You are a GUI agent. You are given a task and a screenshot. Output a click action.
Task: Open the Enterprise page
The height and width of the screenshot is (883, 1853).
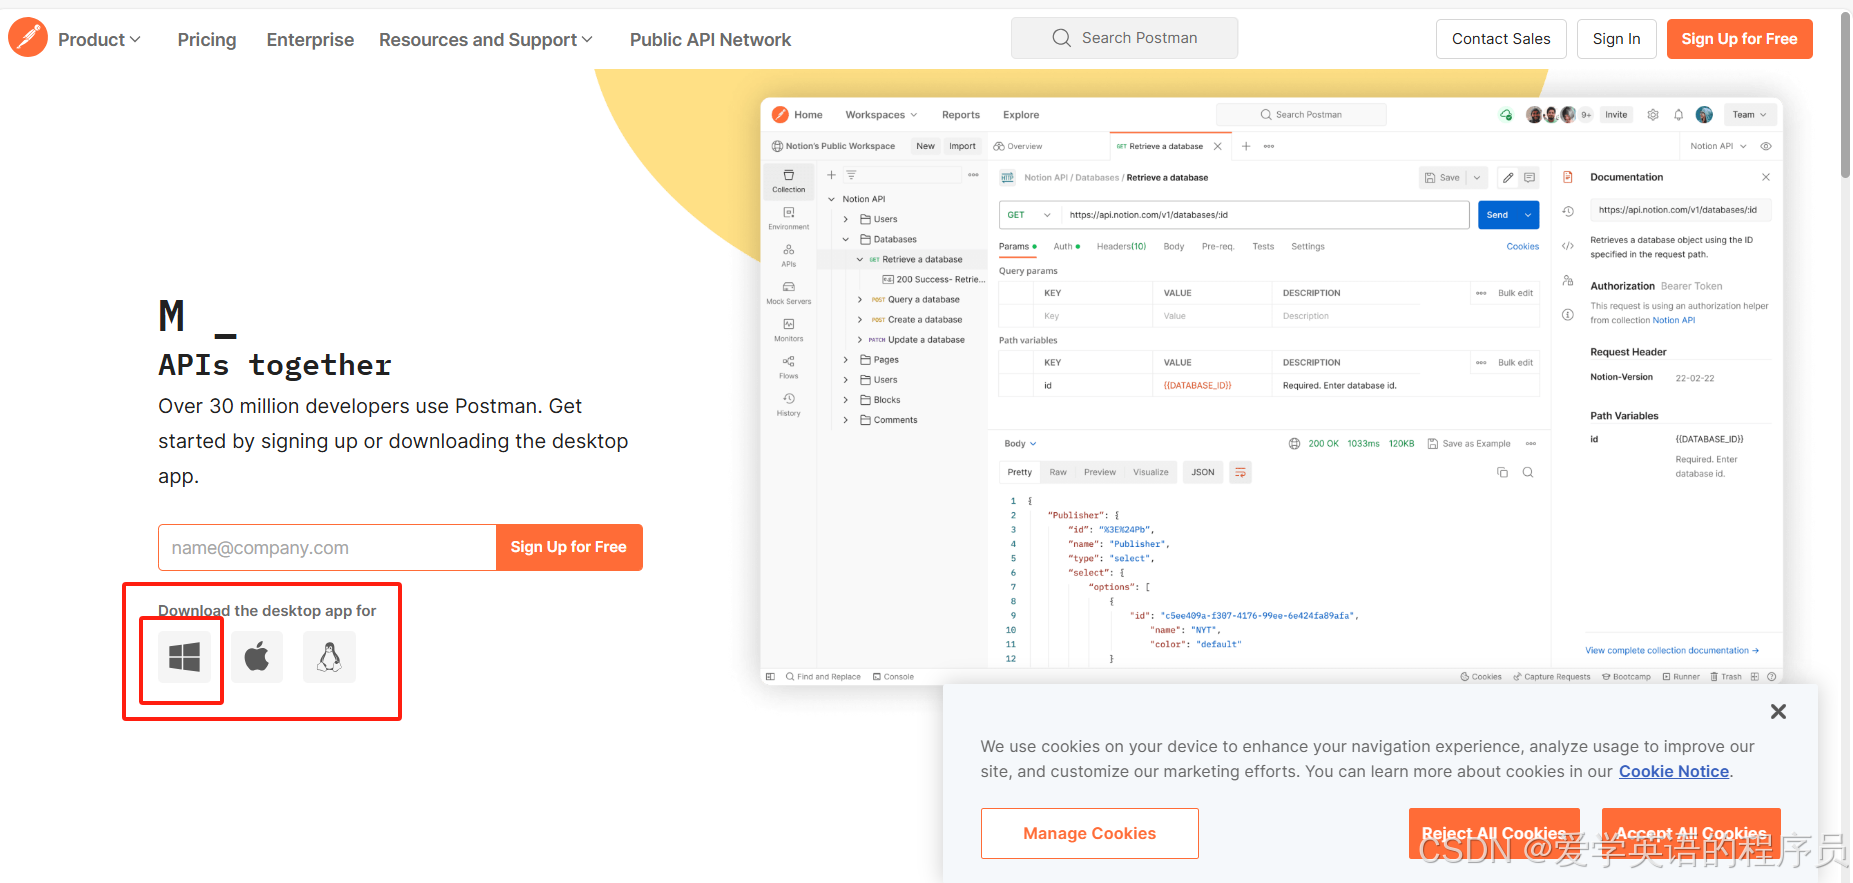coord(310,39)
